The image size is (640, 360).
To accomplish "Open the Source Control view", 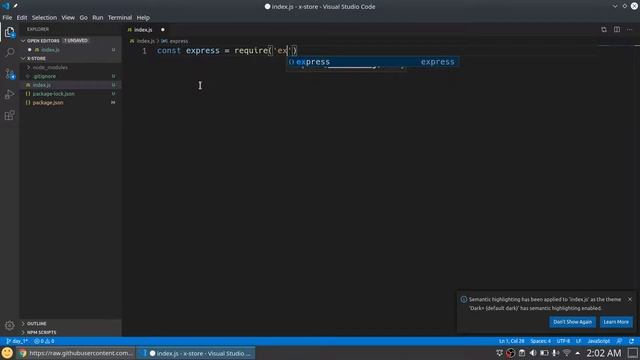I will (9, 74).
